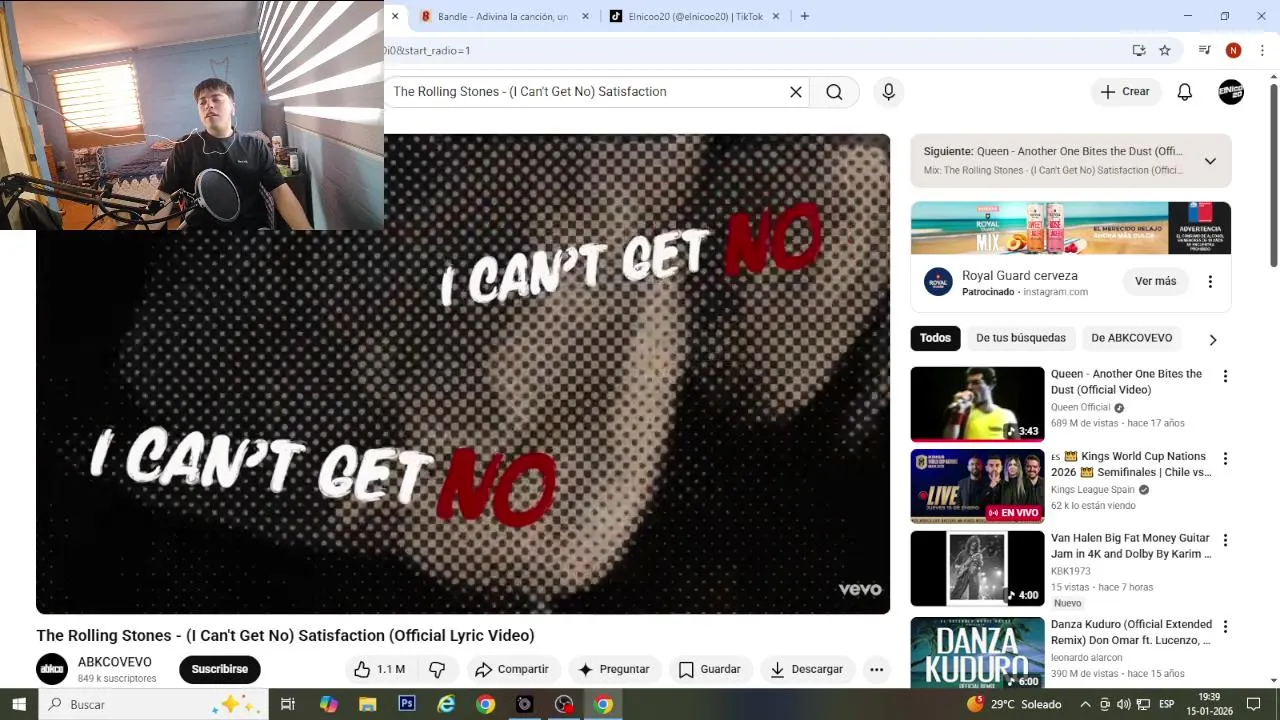Click the Kings League Spain channel name

(1092, 490)
